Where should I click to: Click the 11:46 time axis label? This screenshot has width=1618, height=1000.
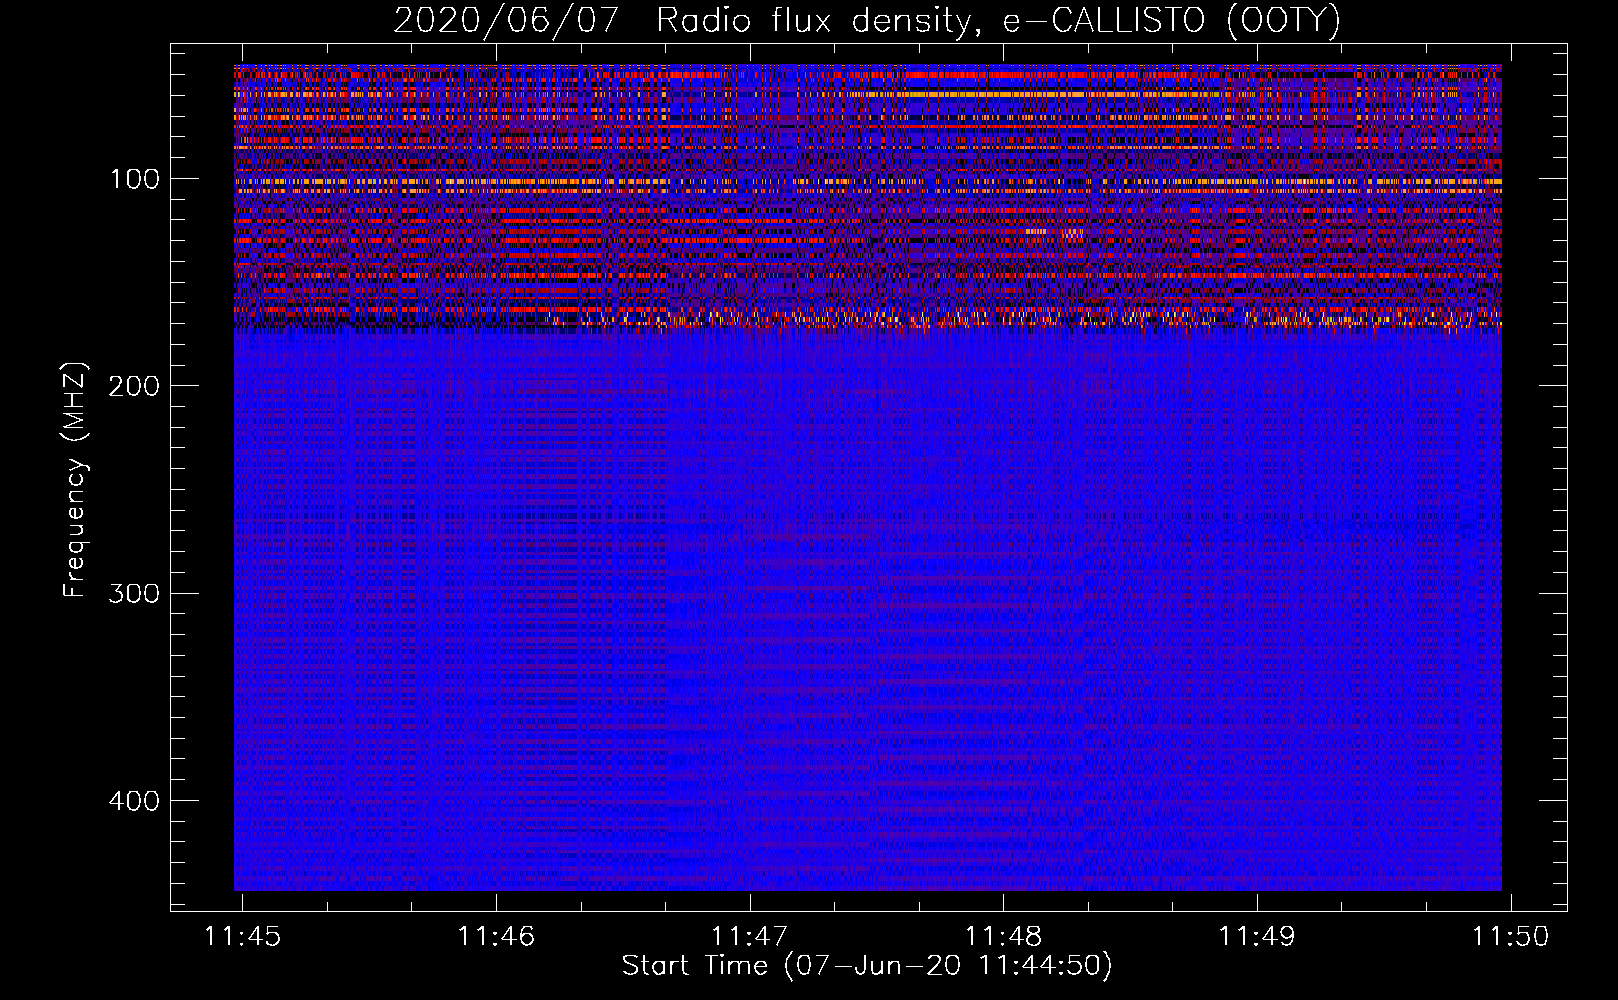point(496,937)
